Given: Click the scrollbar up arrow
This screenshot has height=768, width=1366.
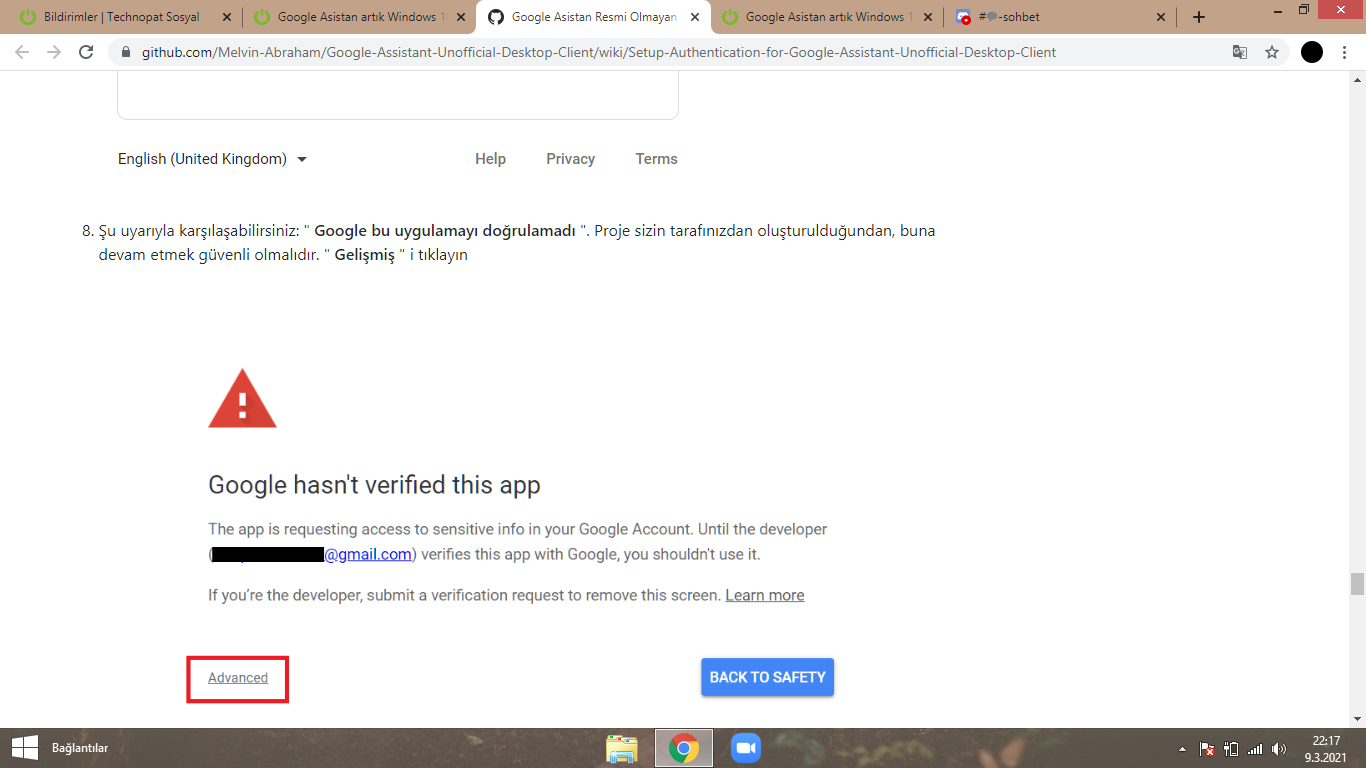Looking at the screenshot, I should (x=1357, y=80).
